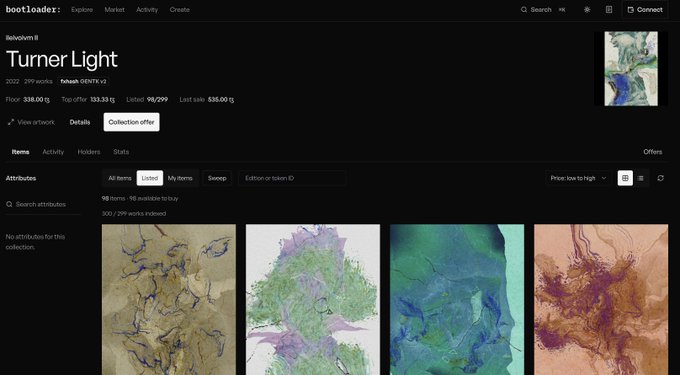
Task: Click the Attributes heading
Action: (21, 178)
